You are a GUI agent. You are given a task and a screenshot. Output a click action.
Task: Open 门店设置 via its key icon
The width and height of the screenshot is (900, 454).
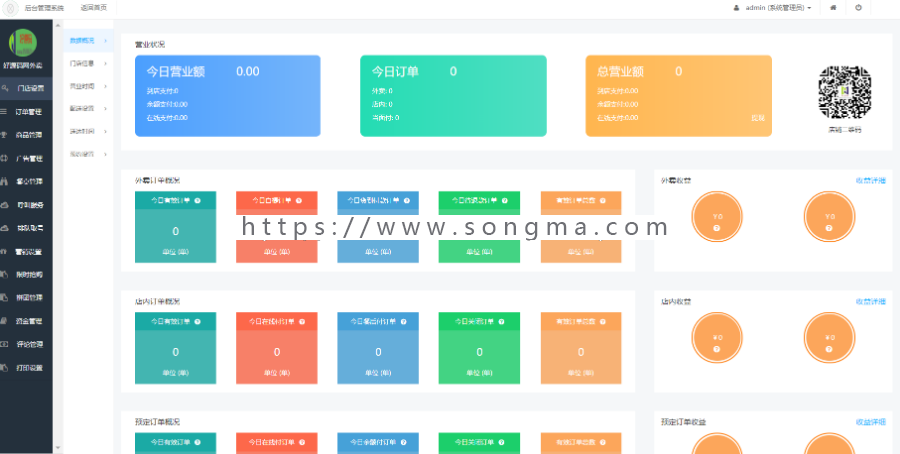[5, 88]
